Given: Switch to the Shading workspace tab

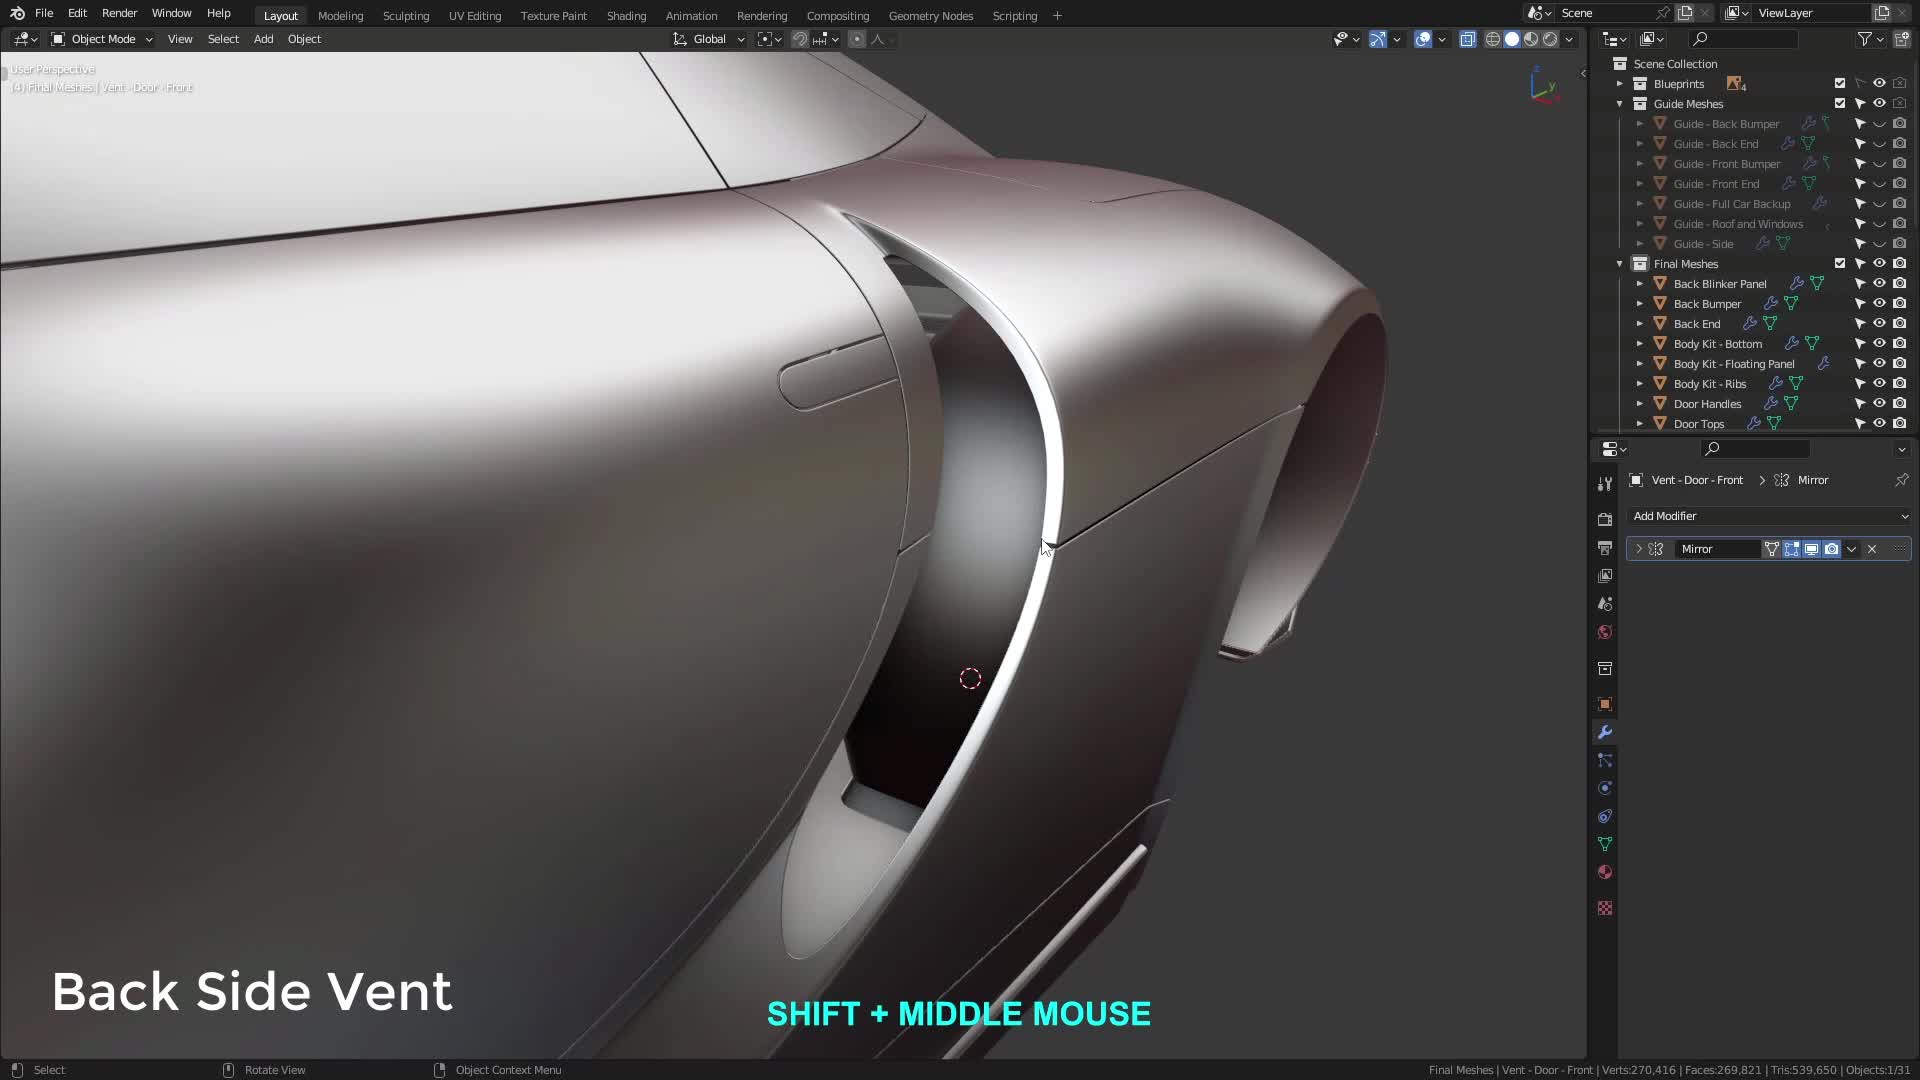Looking at the screenshot, I should (x=626, y=15).
